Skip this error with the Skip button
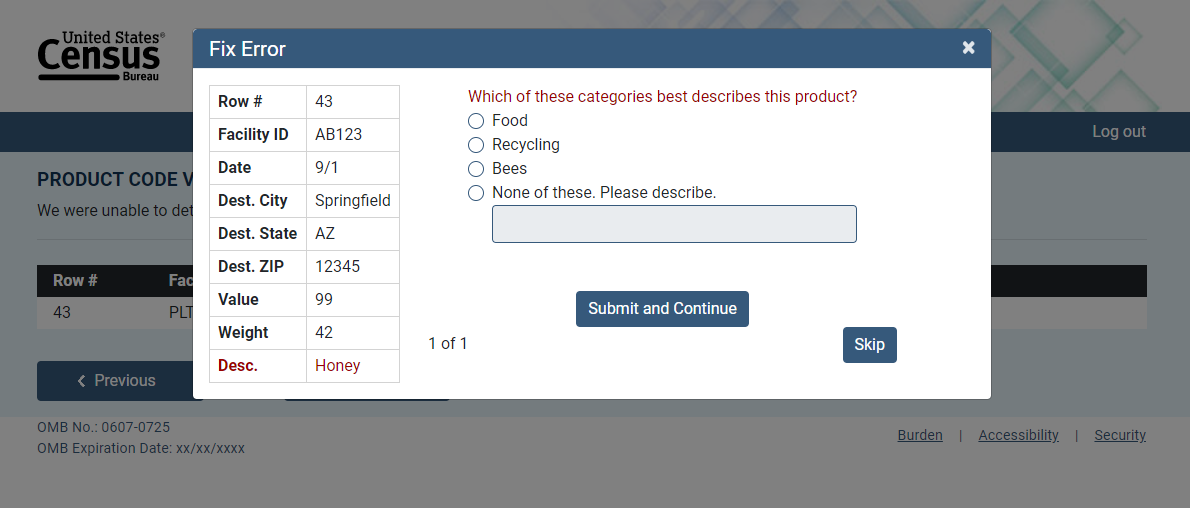 coord(869,345)
